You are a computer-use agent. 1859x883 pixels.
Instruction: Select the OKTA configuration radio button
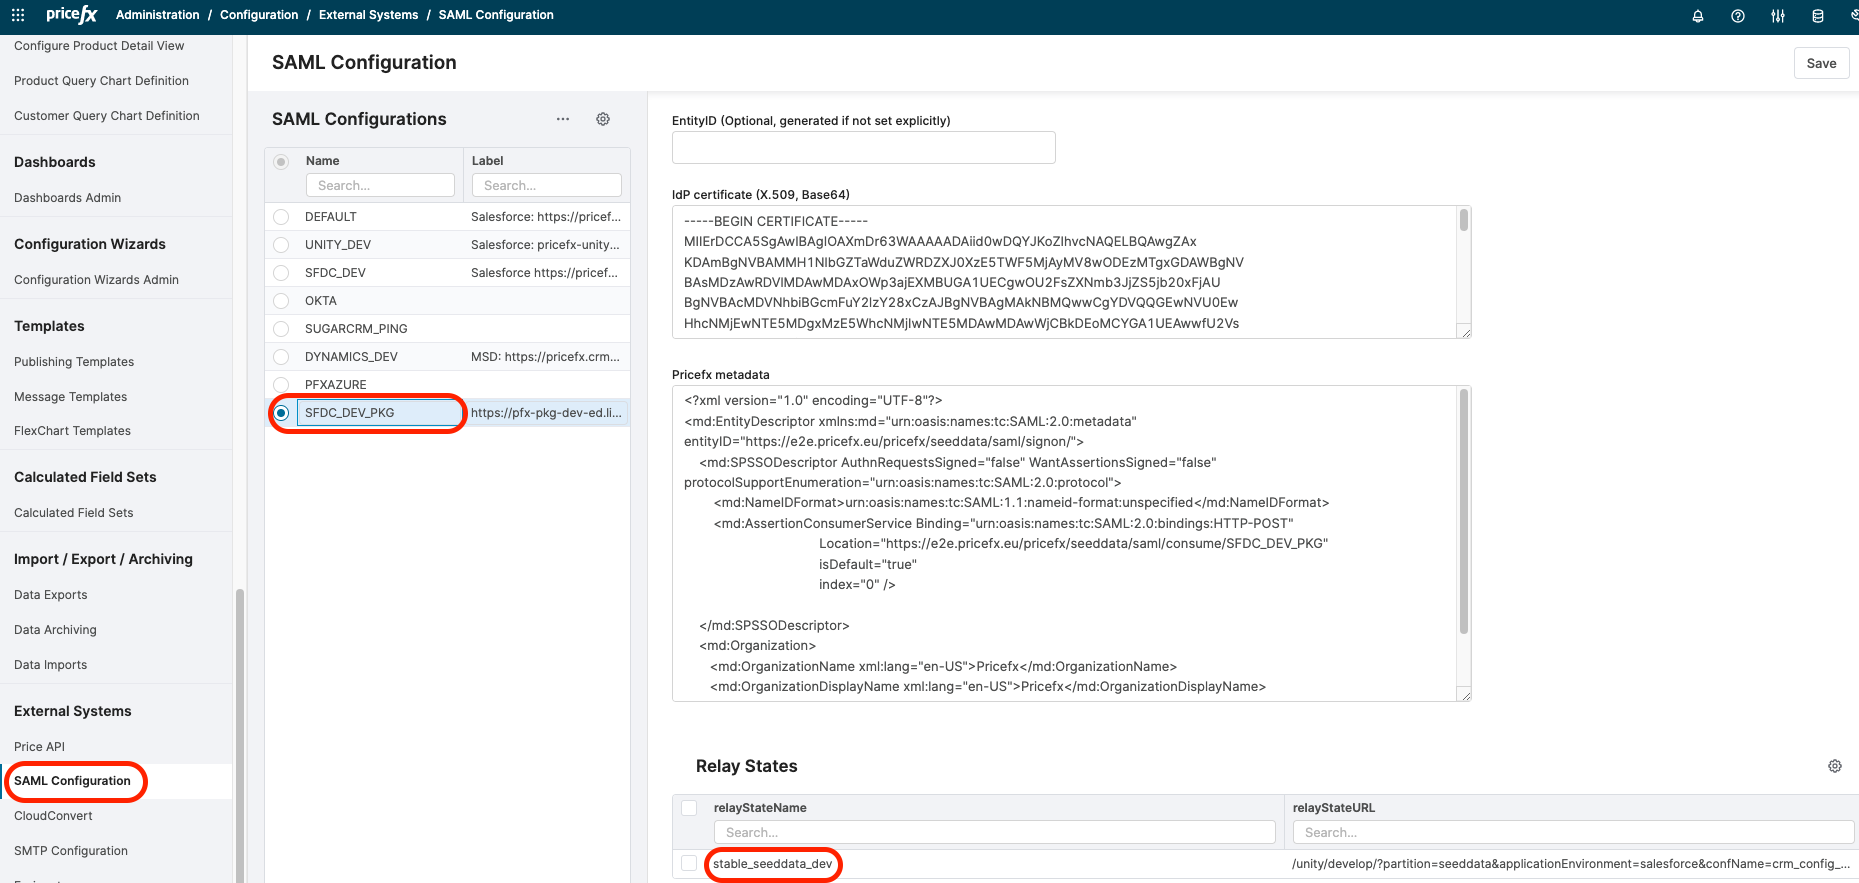pos(281,301)
